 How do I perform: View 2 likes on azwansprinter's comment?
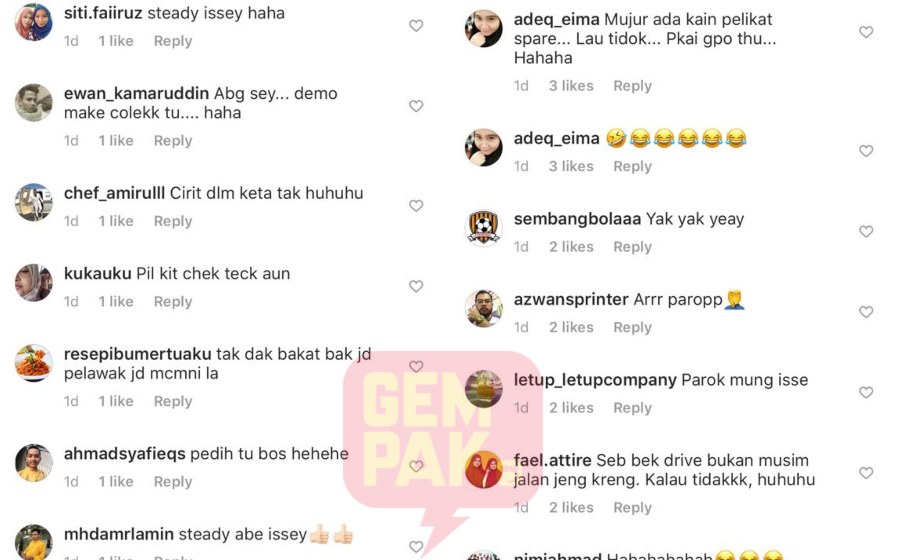[x=571, y=327]
